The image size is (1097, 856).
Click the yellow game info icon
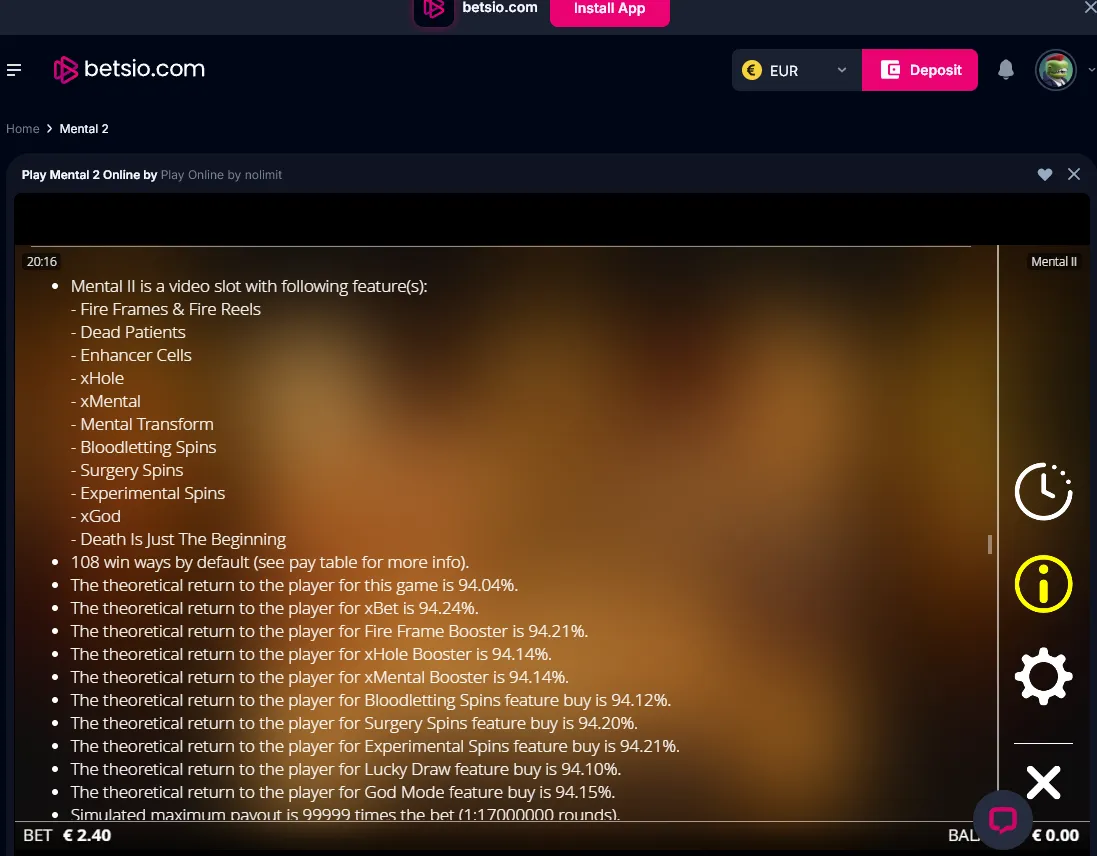coord(1043,584)
